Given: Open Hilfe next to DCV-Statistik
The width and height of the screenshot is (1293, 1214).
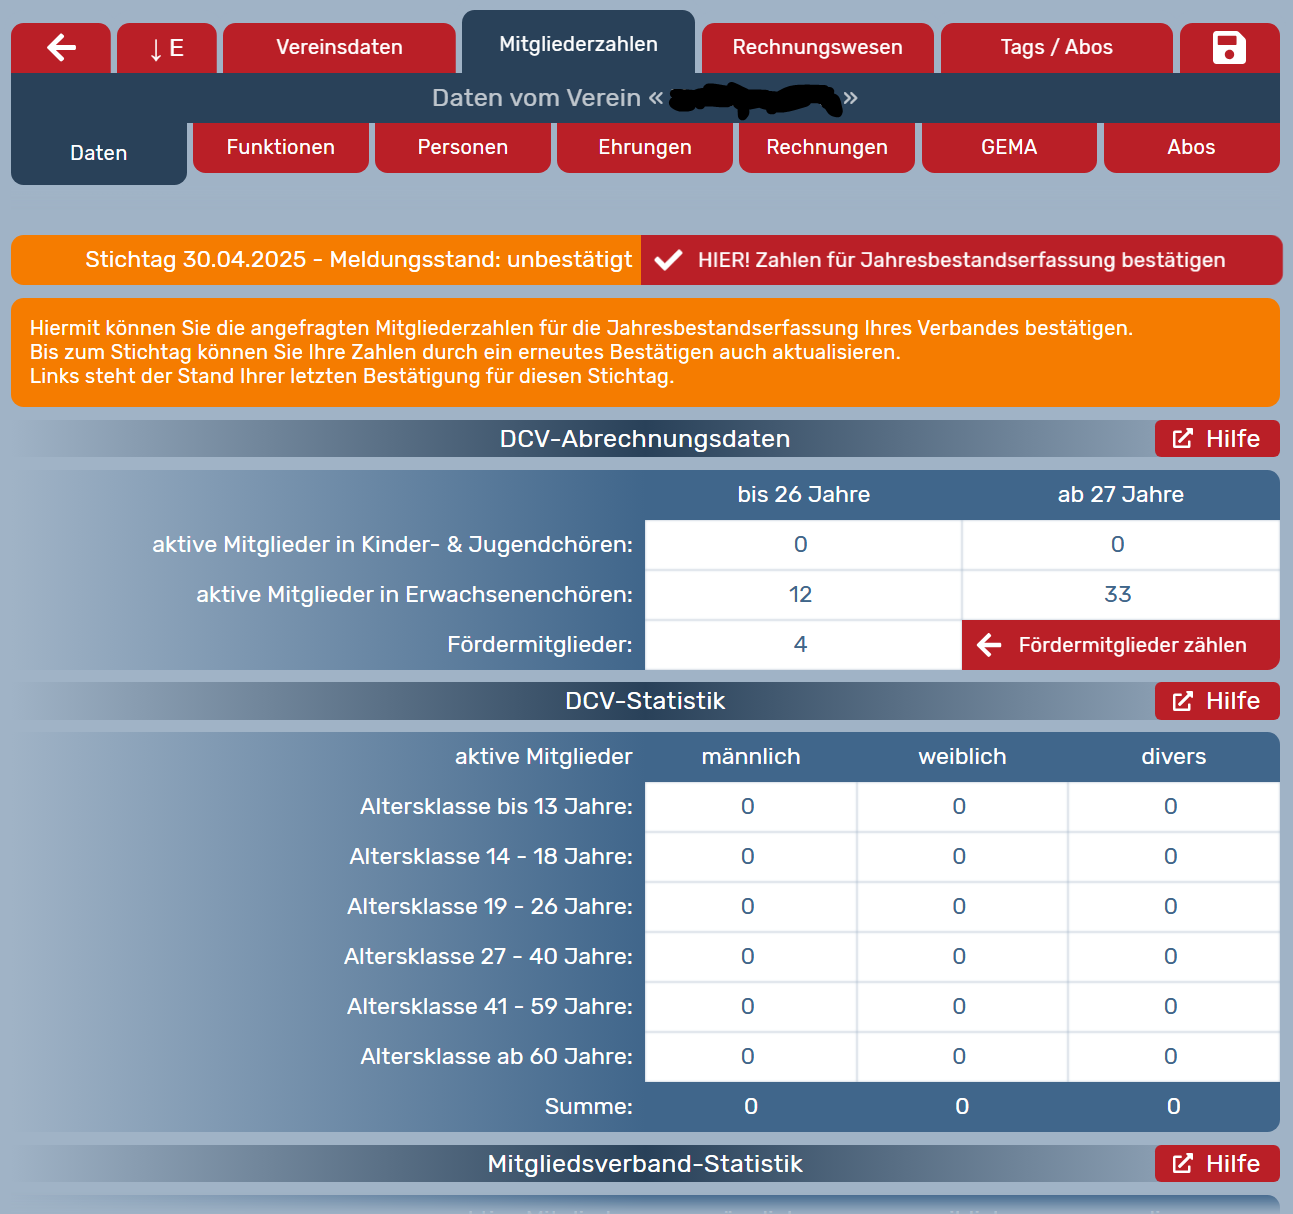Looking at the screenshot, I should [x=1217, y=700].
